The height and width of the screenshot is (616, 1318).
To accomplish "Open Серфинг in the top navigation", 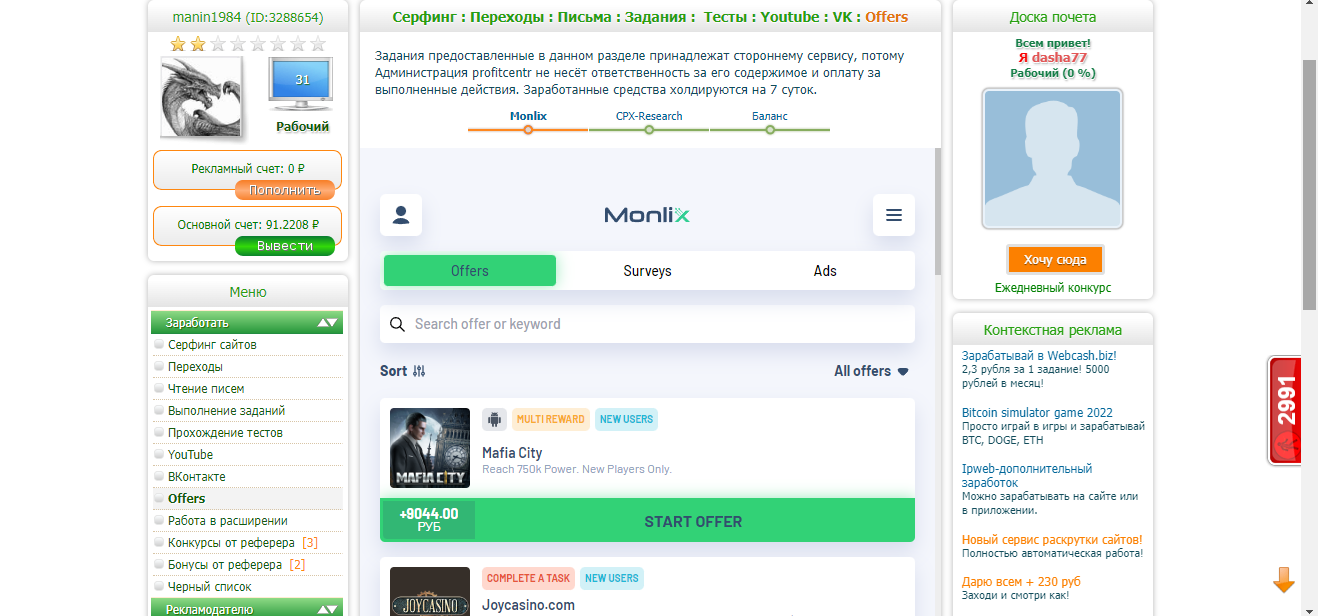I will [x=426, y=17].
